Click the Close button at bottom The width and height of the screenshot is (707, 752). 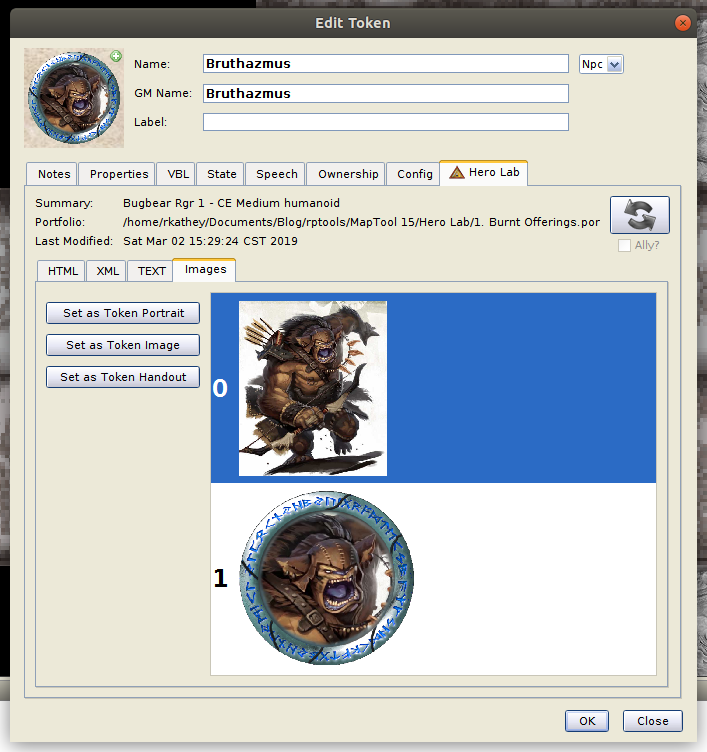pyautogui.click(x=653, y=721)
